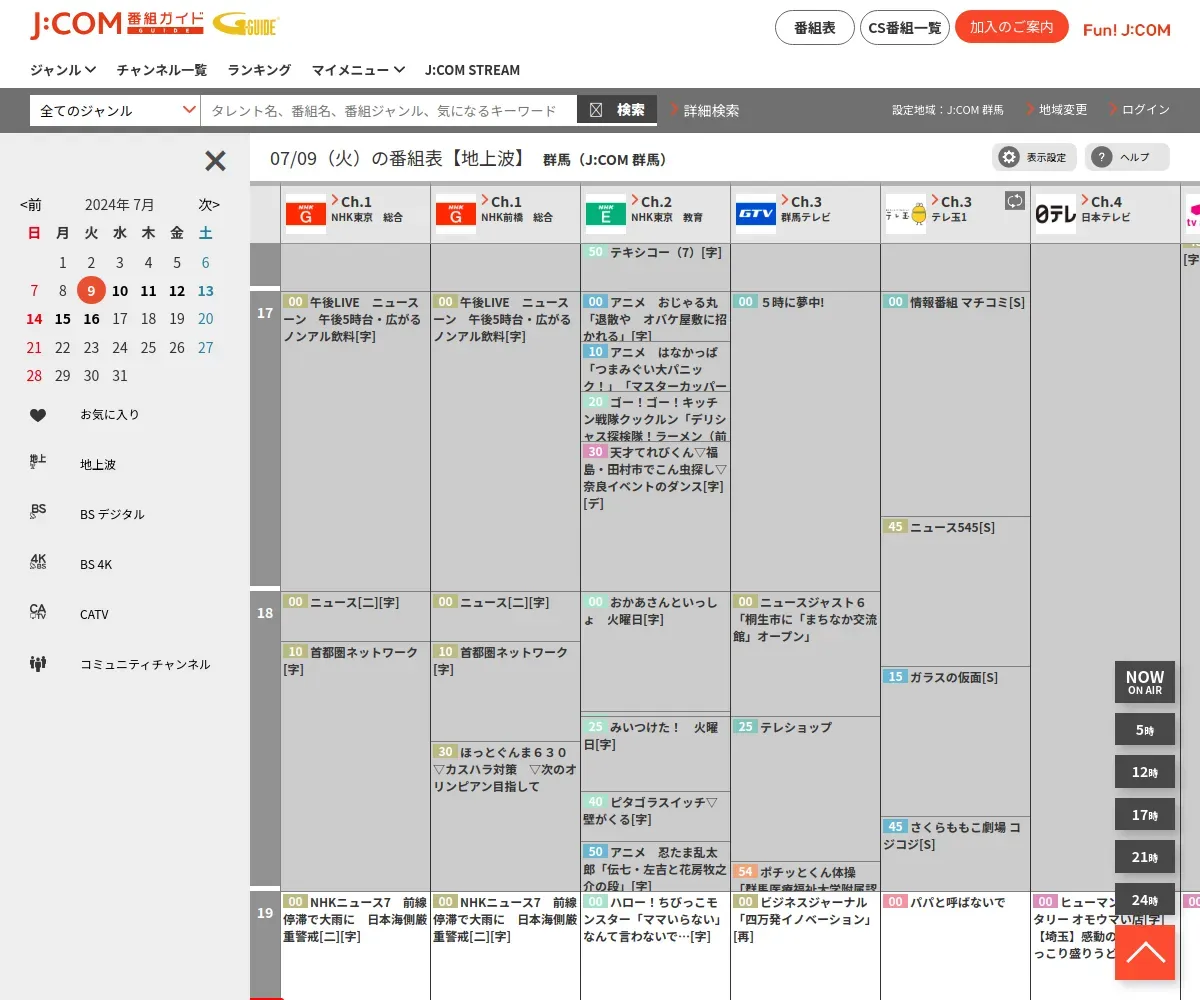
Task: Go to previous month with <前
Action: click(31, 205)
